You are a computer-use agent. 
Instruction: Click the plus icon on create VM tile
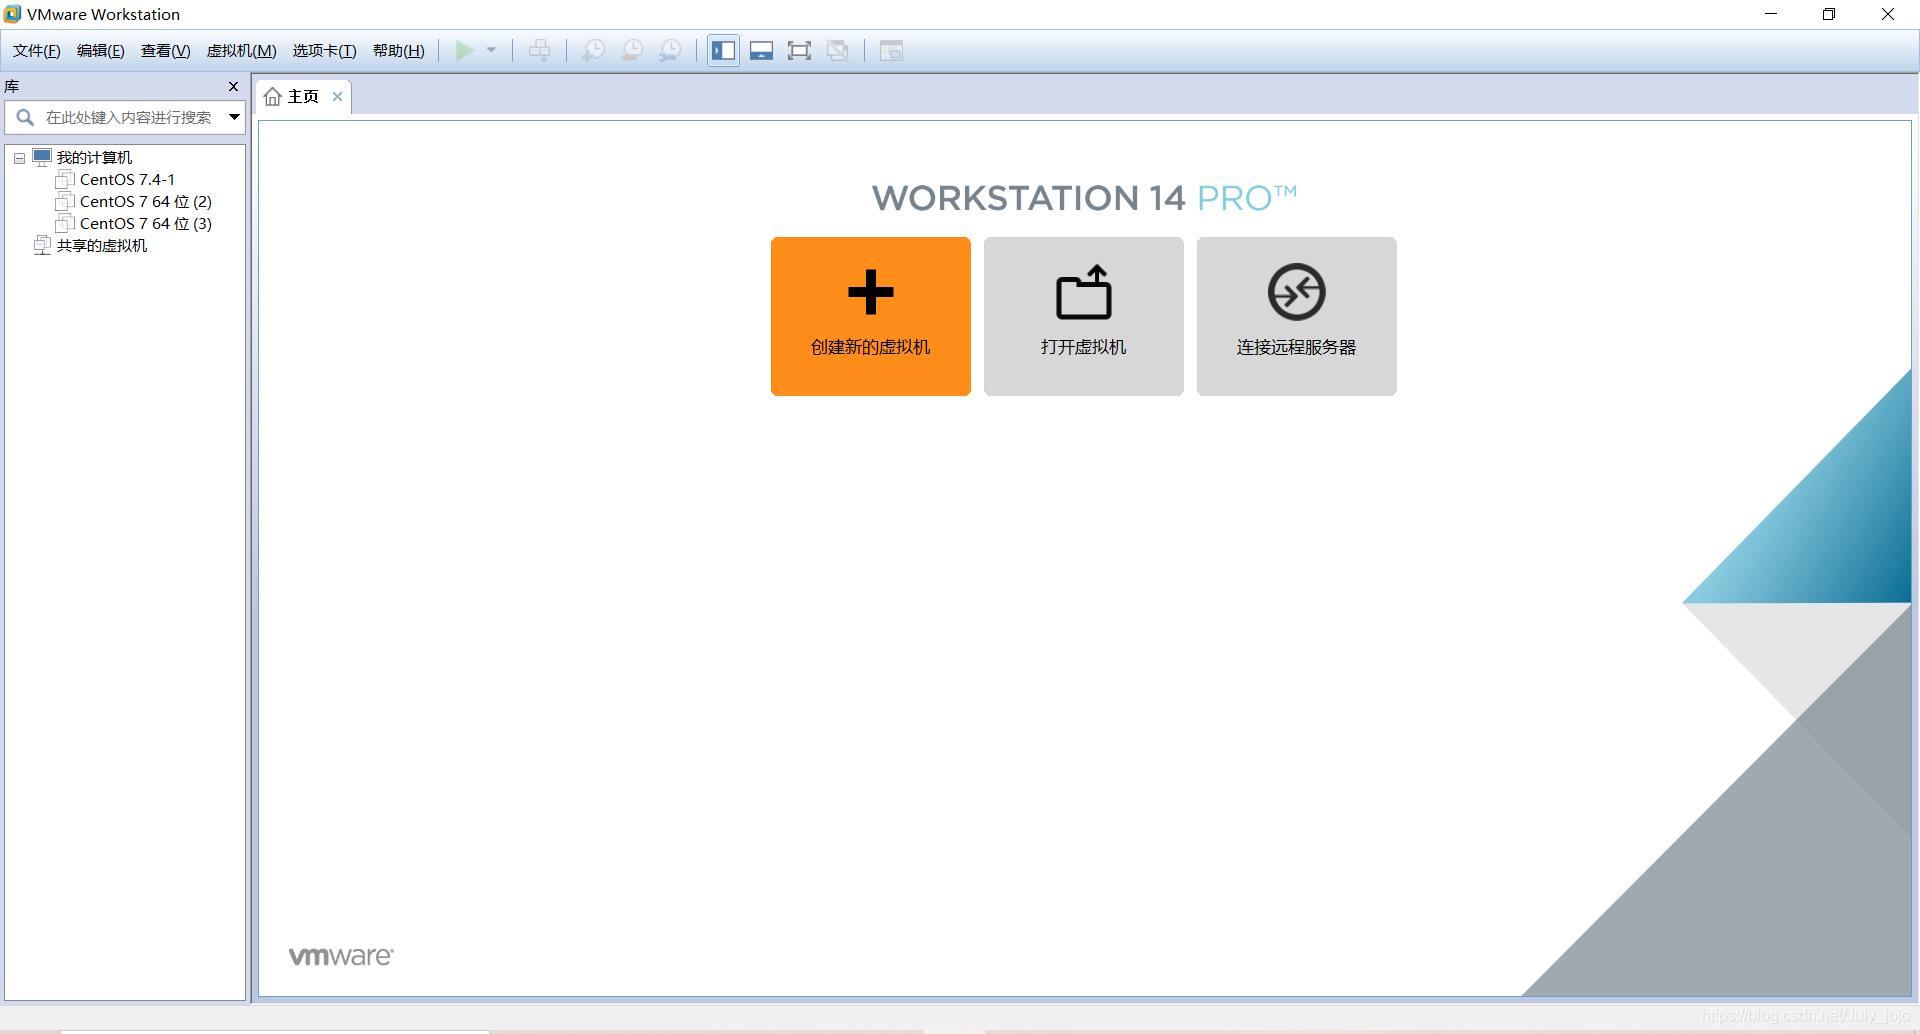click(x=871, y=292)
